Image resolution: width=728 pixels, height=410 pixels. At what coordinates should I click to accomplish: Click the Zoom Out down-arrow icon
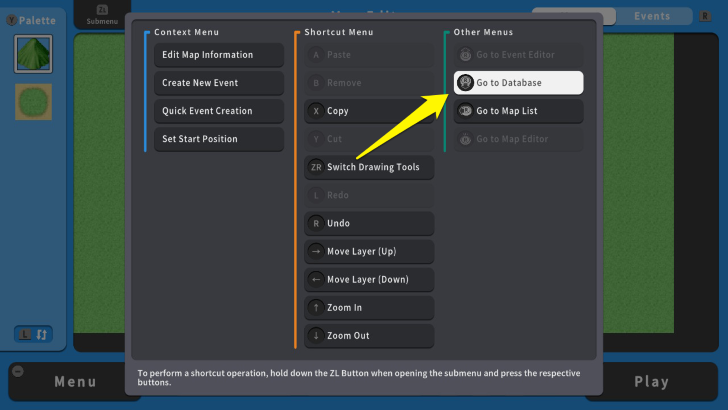click(316, 336)
